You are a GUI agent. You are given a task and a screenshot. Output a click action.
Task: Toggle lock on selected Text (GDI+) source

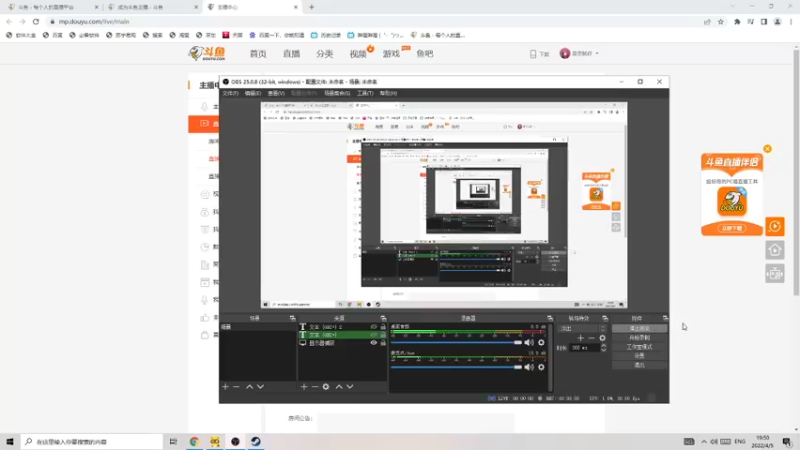pyautogui.click(x=383, y=335)
